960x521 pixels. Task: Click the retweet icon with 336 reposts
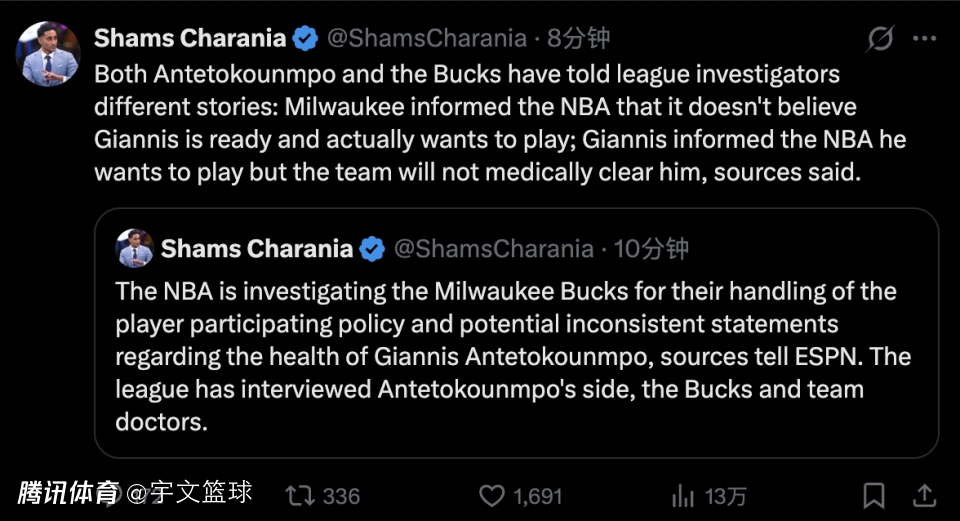tap(297, 495)
